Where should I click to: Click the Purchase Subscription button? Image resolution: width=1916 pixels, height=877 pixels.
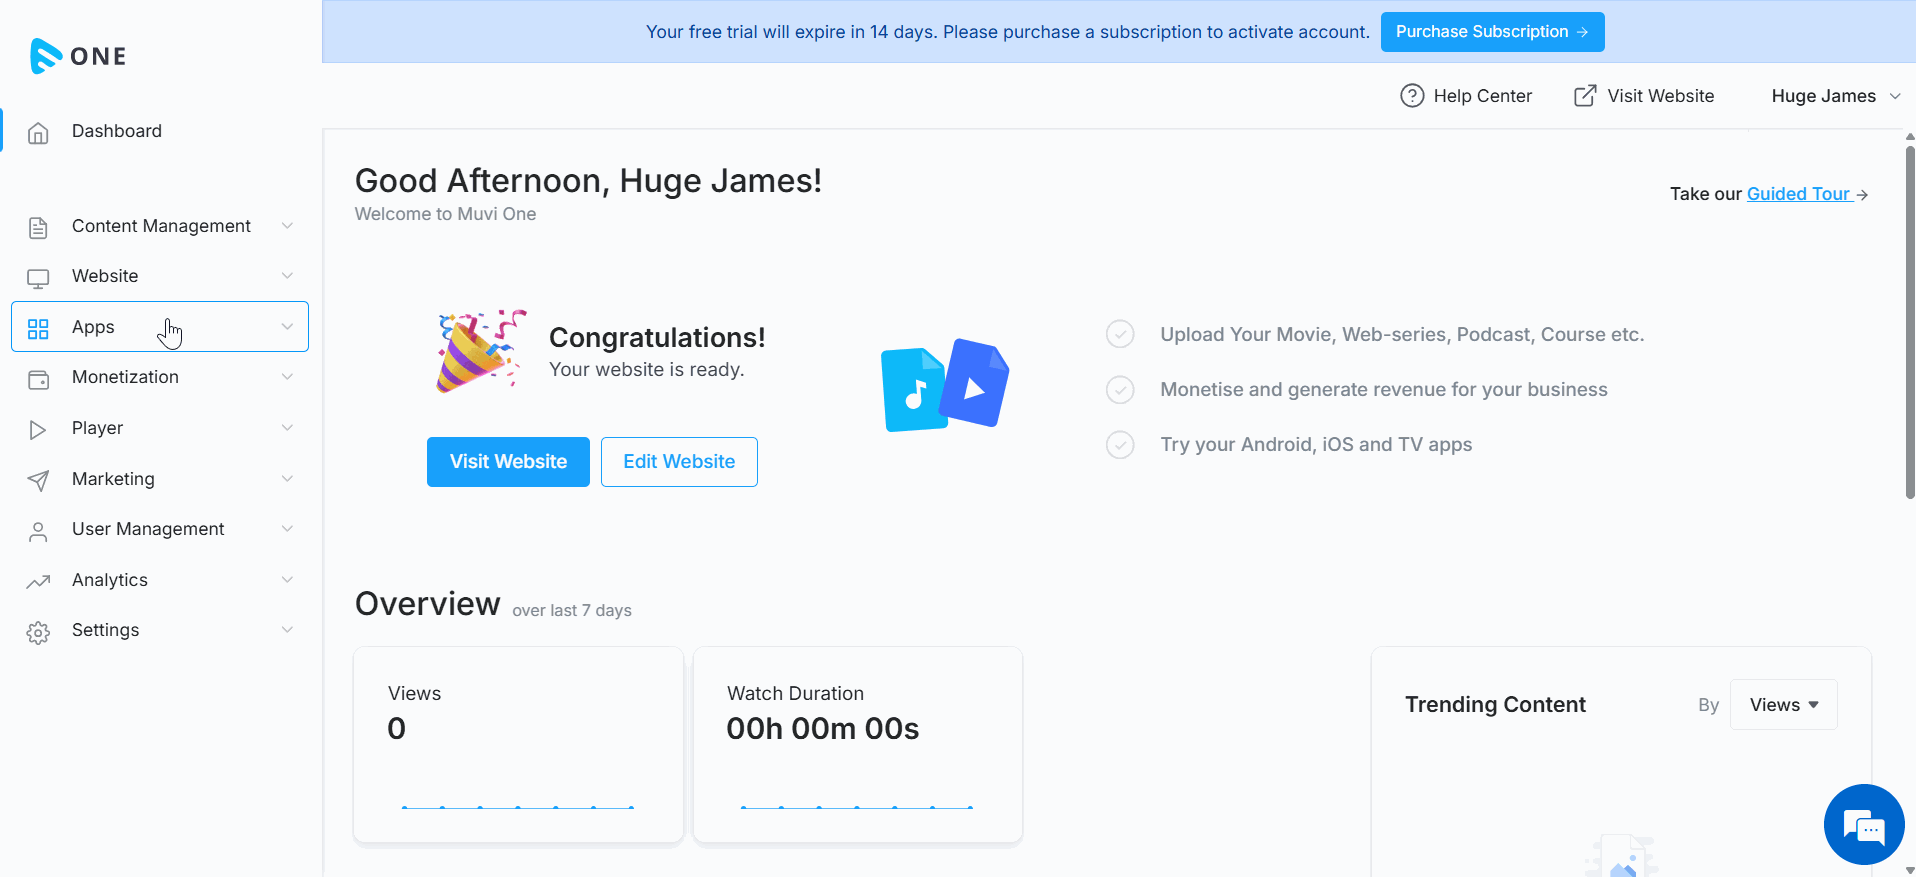pyautogui.click(x=1492, y=32)
